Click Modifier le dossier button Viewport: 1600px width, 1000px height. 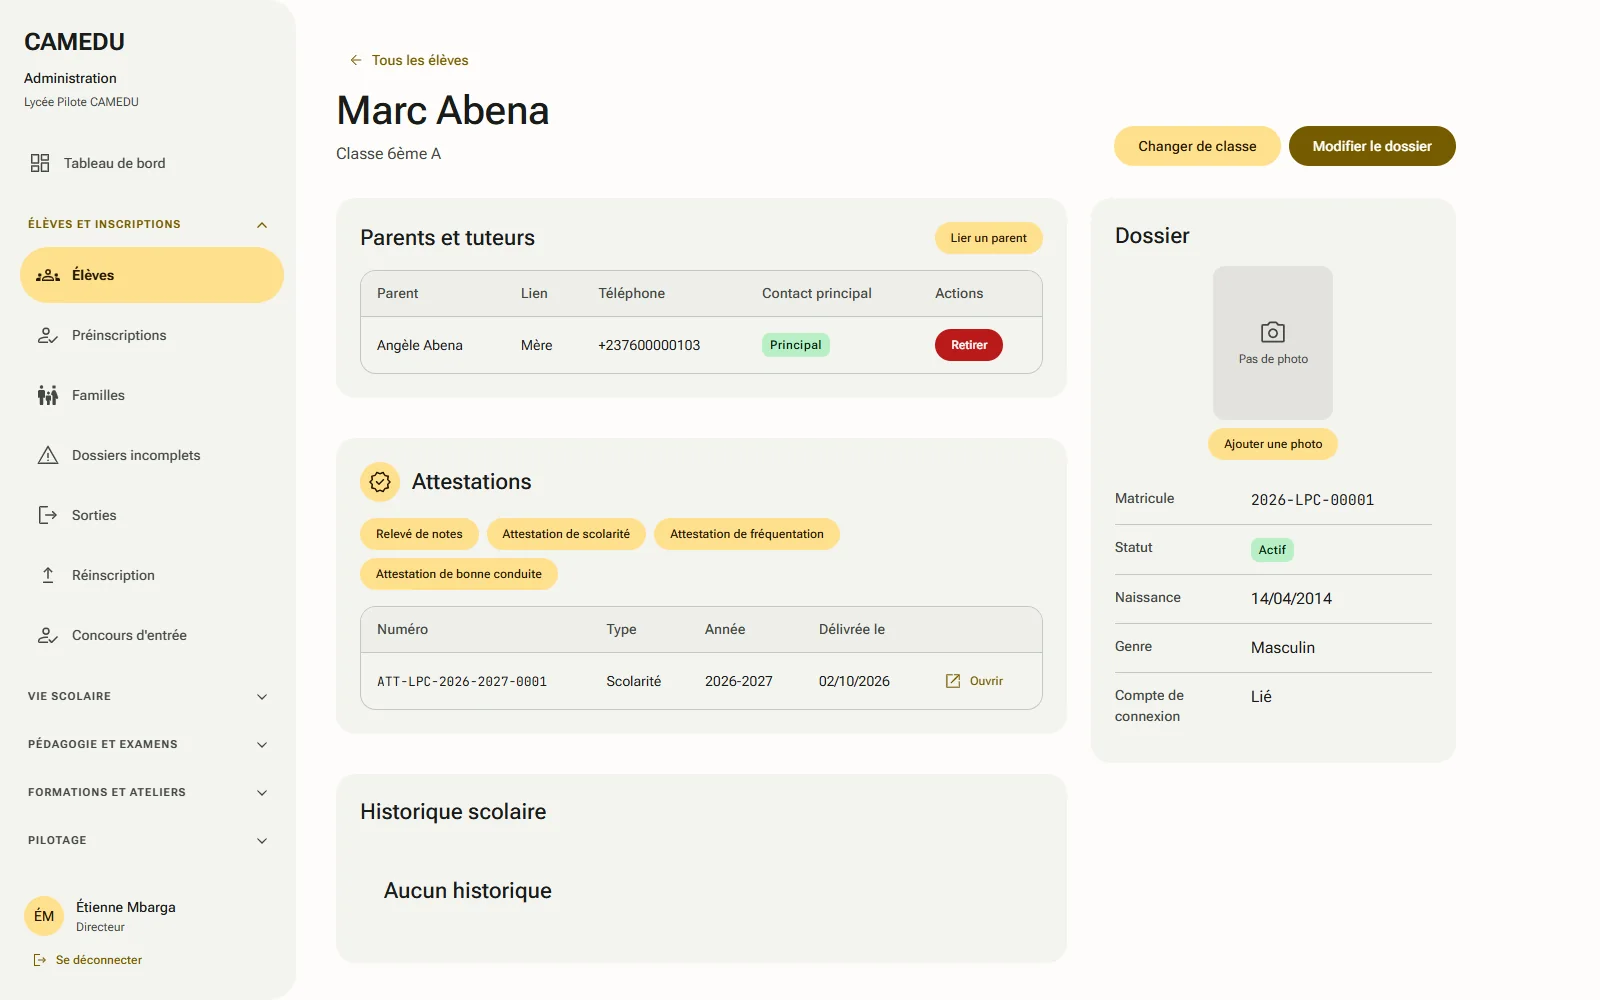[1372, 146]
